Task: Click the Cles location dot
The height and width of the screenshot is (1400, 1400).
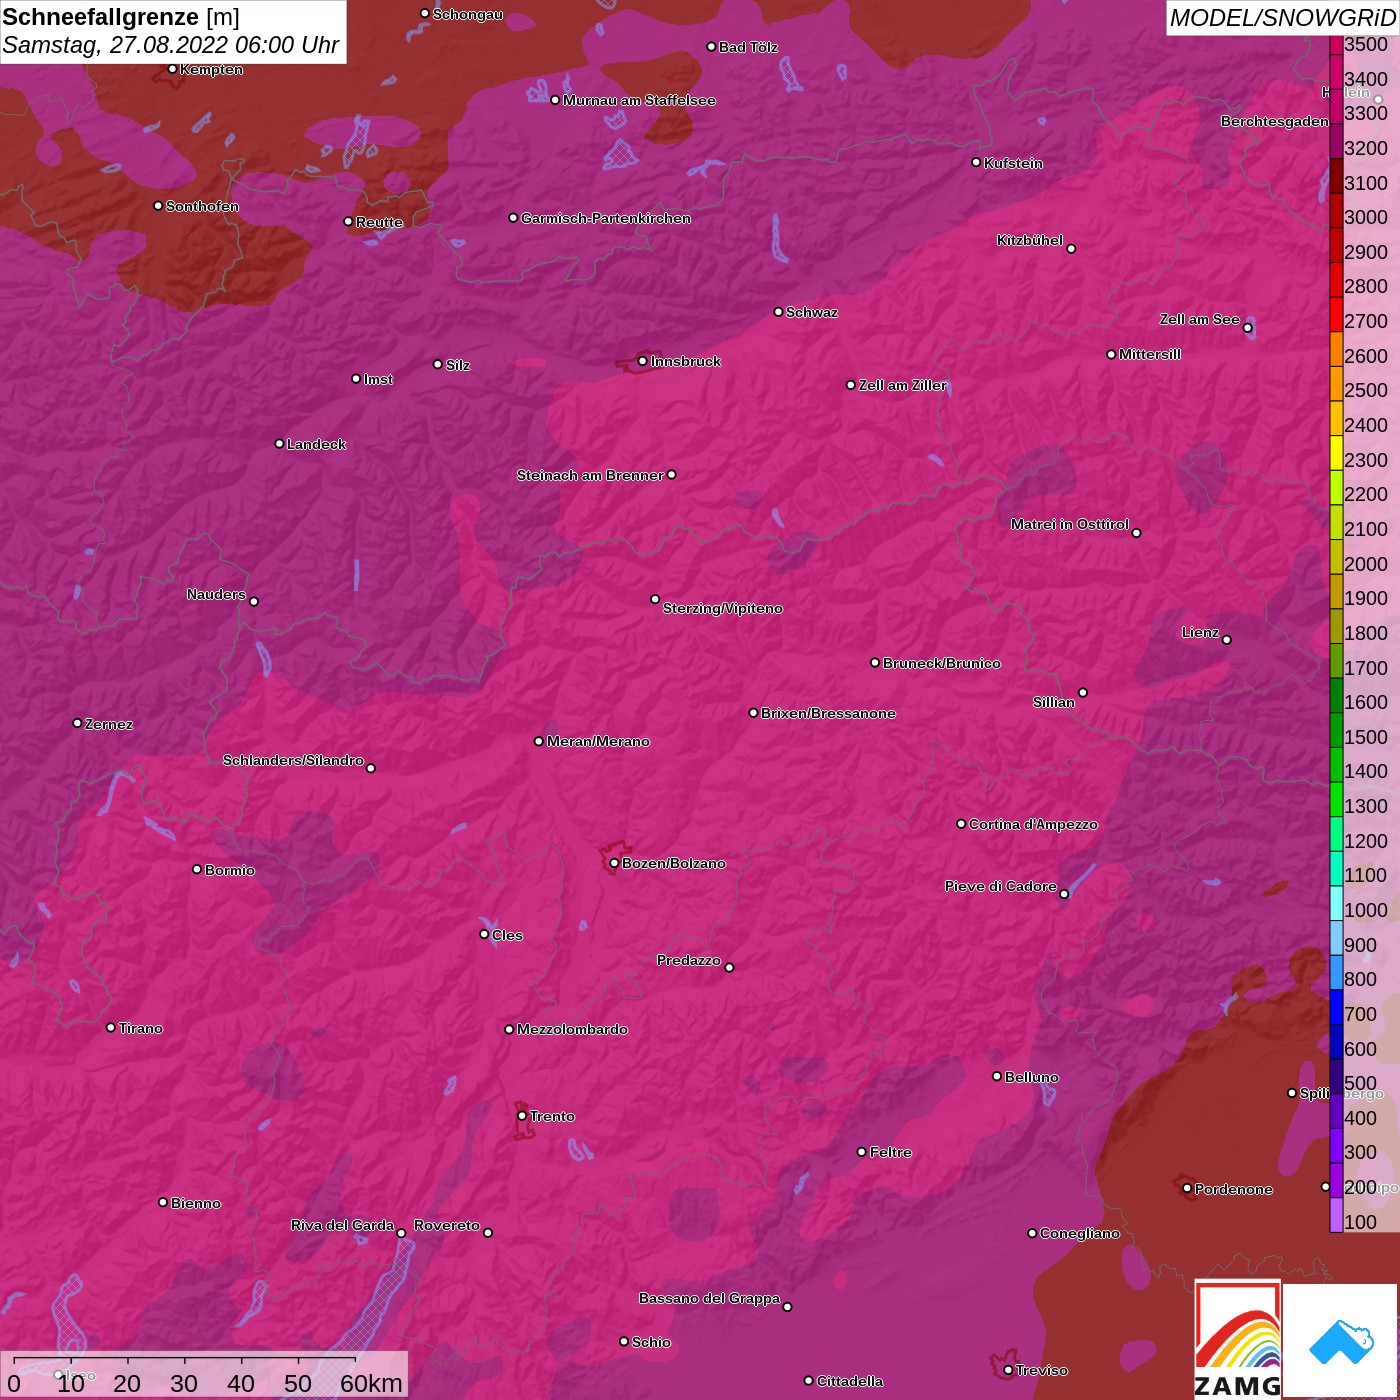Action: (484, 934)
